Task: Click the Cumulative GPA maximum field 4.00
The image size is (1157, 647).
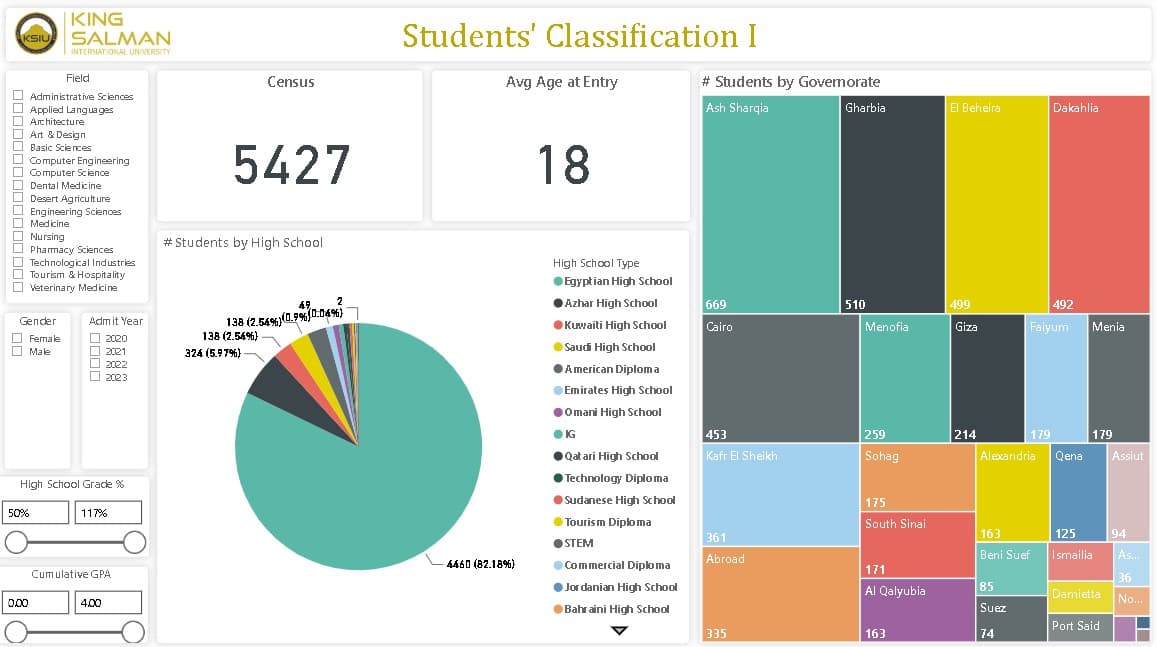Action: point(108,602)
